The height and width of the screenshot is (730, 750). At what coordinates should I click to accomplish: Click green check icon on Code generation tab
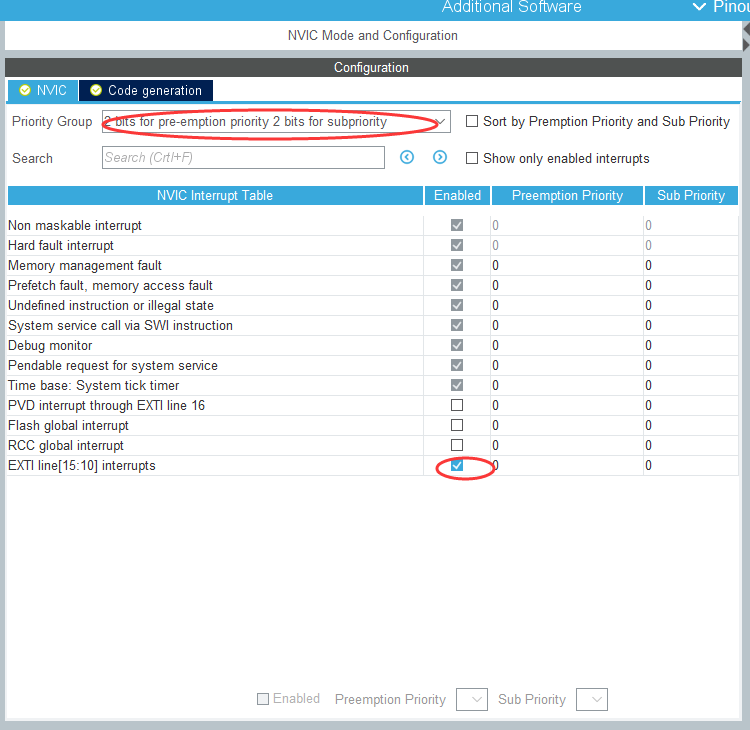pyautogui.click(x=96, y=90)
